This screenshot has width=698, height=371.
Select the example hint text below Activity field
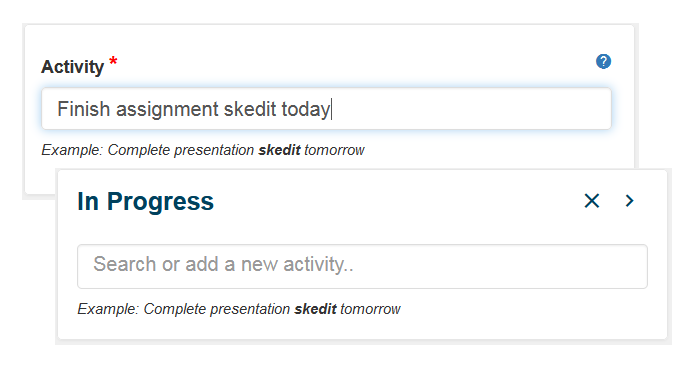click(x=203, y=150)
